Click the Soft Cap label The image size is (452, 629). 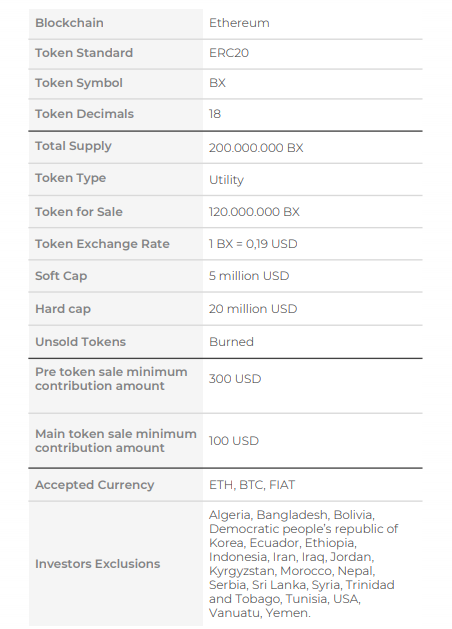coord(61,276)
